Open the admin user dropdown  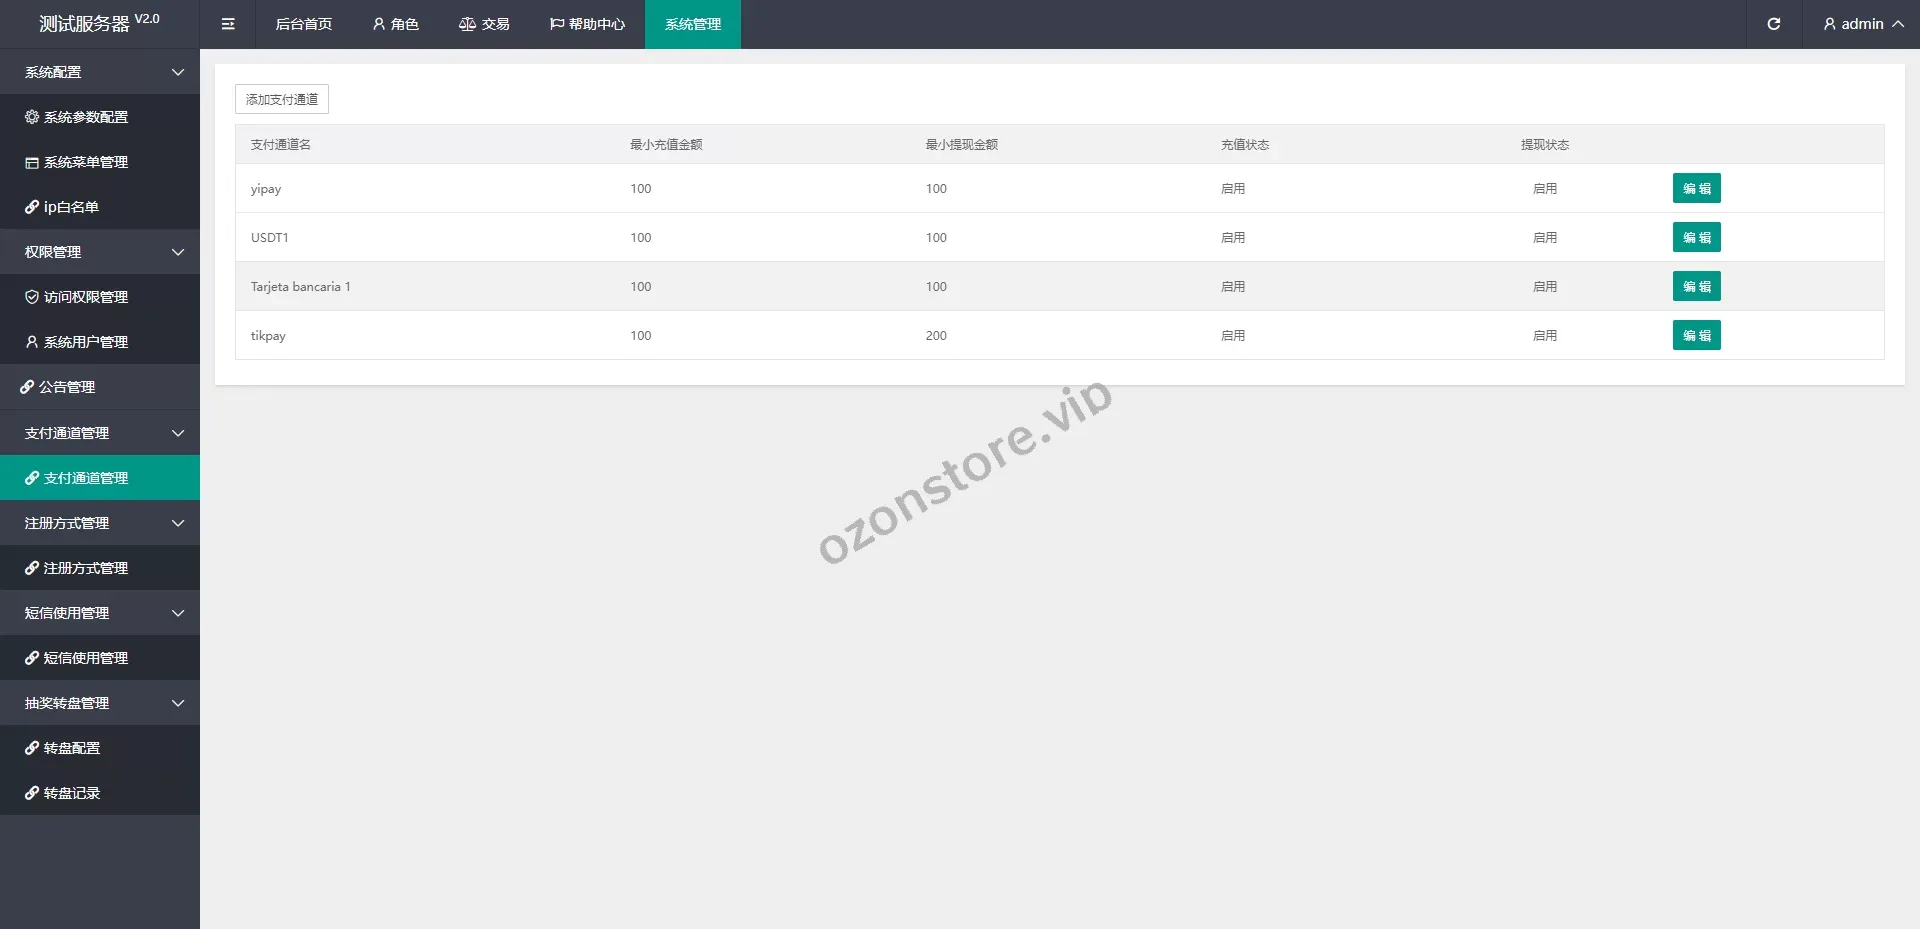(1862, 24)
